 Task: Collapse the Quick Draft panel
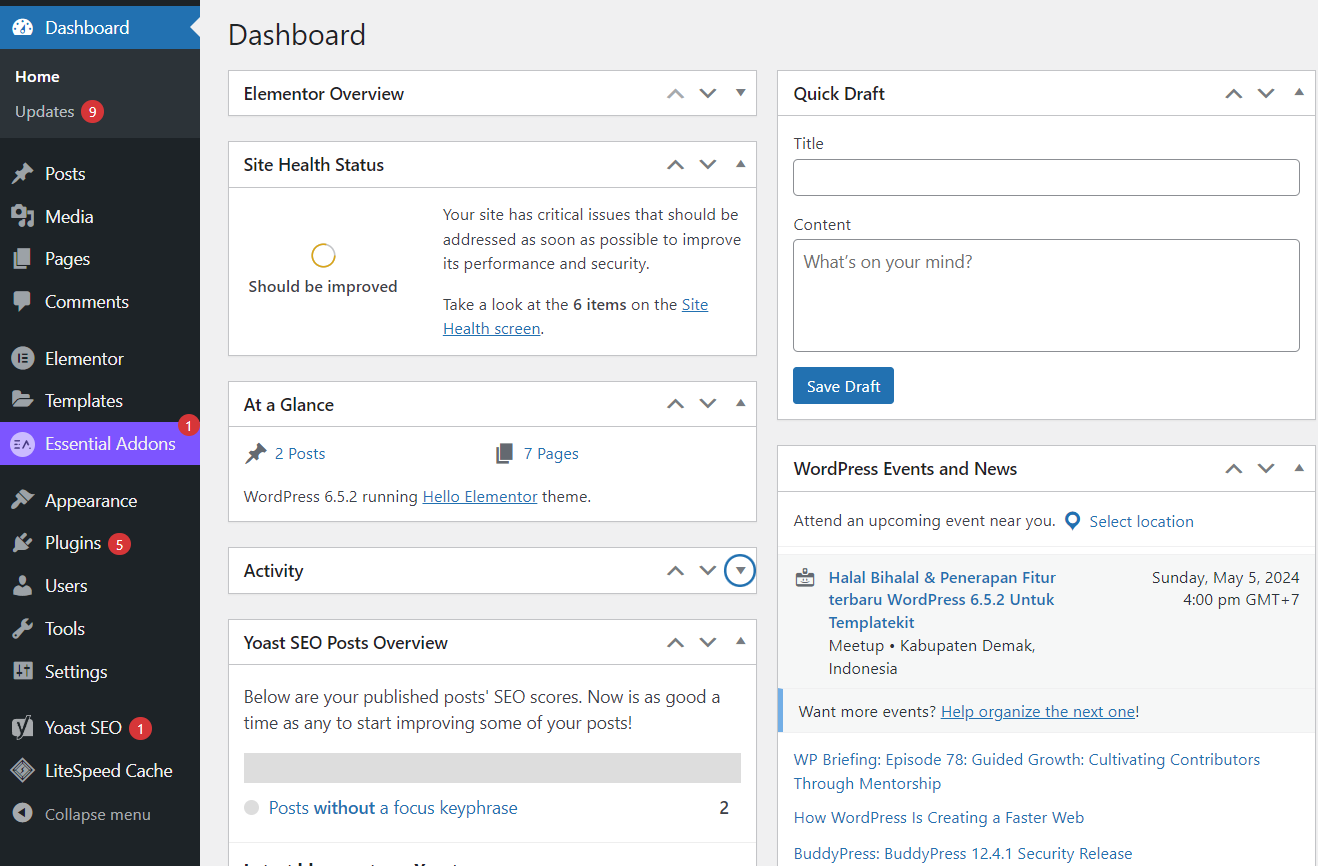click(x=1299, y=93)
